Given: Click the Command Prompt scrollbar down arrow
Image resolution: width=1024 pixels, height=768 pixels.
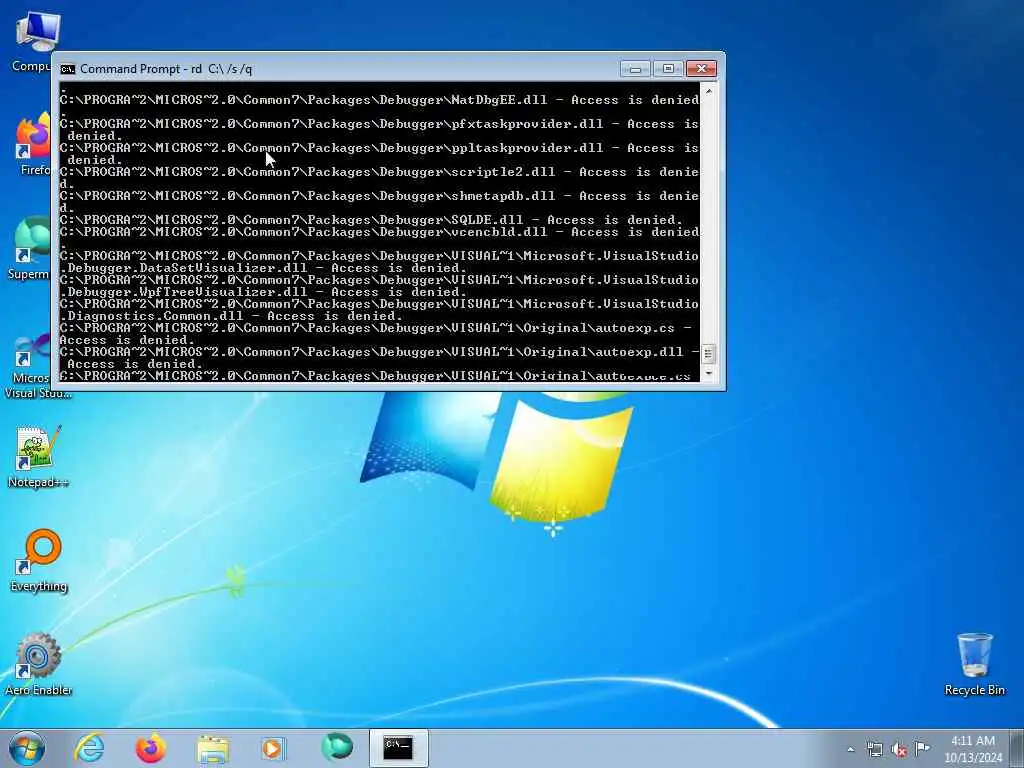Looking at the screenshot, I should click(709, 373).
